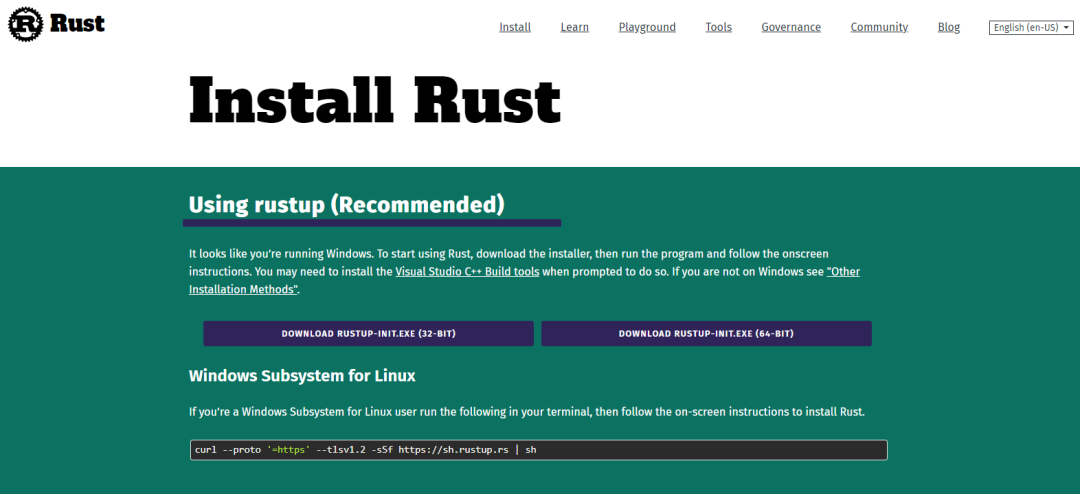Screen dimensions: 1080x494
Task: Open the Install navigation link
Action: pos(515,28)
